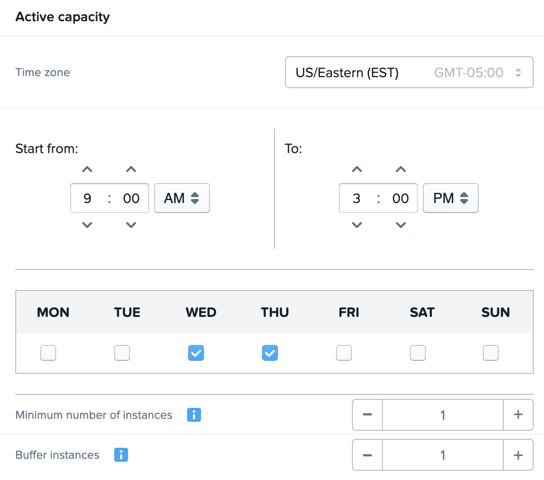This screenshot has width=544, height=480.
Task: Open the US/Eastern time zone dropdown
Action: pyautogui.click(x=409, y=72)
